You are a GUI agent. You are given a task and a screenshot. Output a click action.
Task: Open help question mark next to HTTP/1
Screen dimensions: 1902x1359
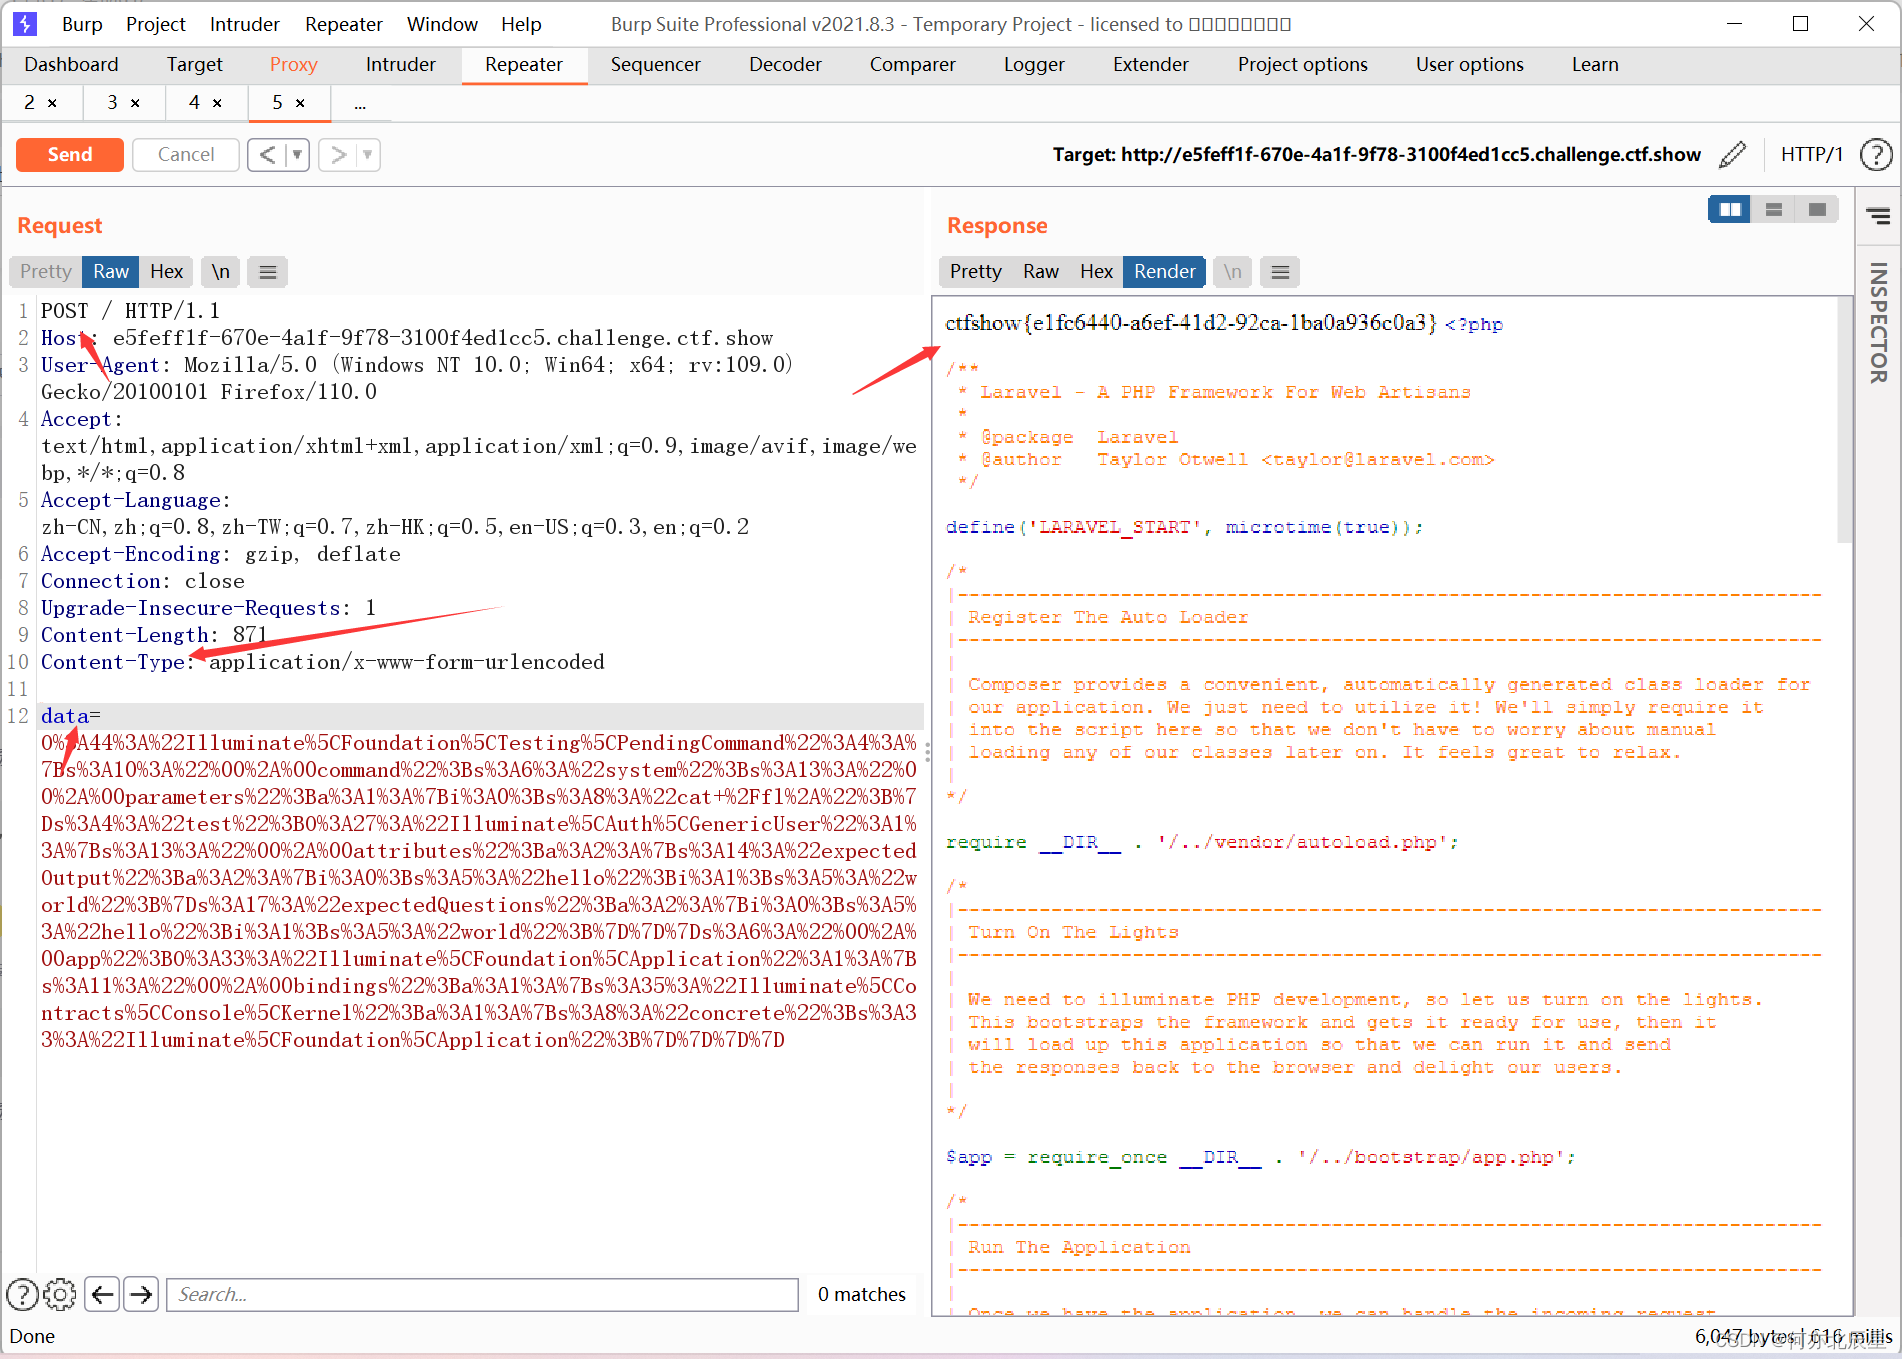coord(1875,155)
